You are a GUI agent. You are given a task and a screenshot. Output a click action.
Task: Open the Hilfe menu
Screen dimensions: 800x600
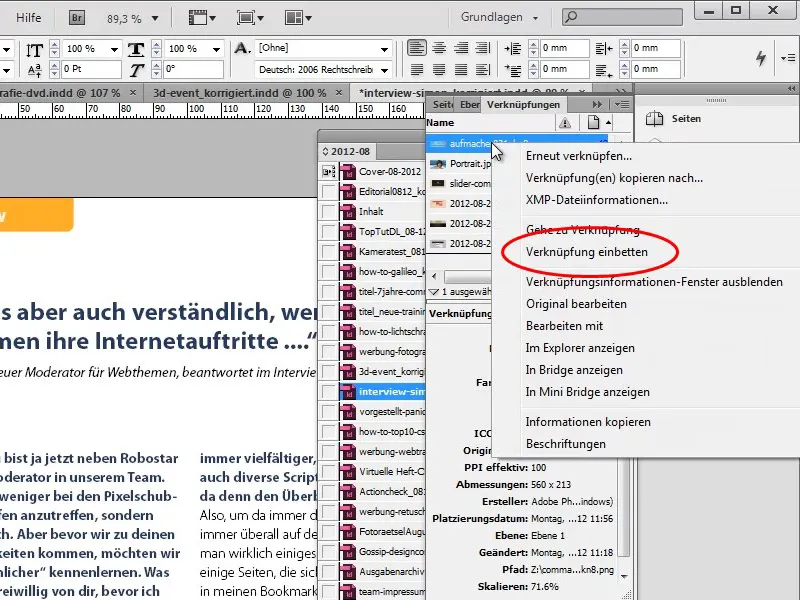(x=29, y=18)
